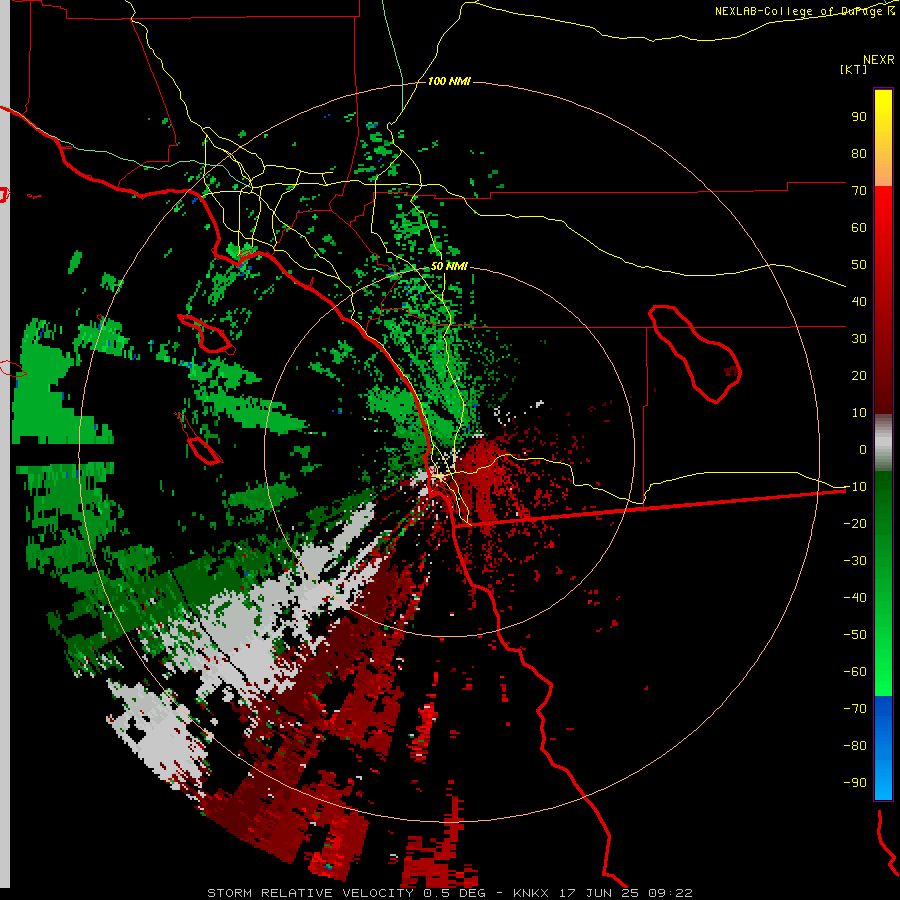Click the 50 value on velocity scale

point(859,265)
